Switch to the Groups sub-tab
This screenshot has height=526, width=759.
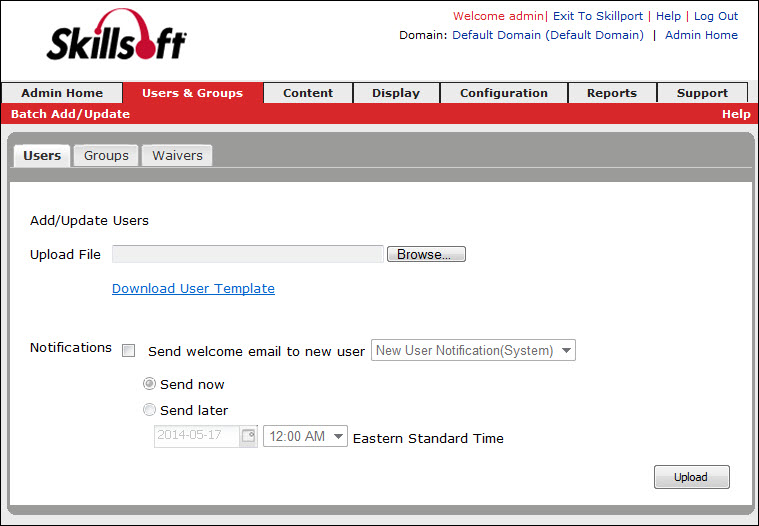pyautogui.click(x=106, y=155)
